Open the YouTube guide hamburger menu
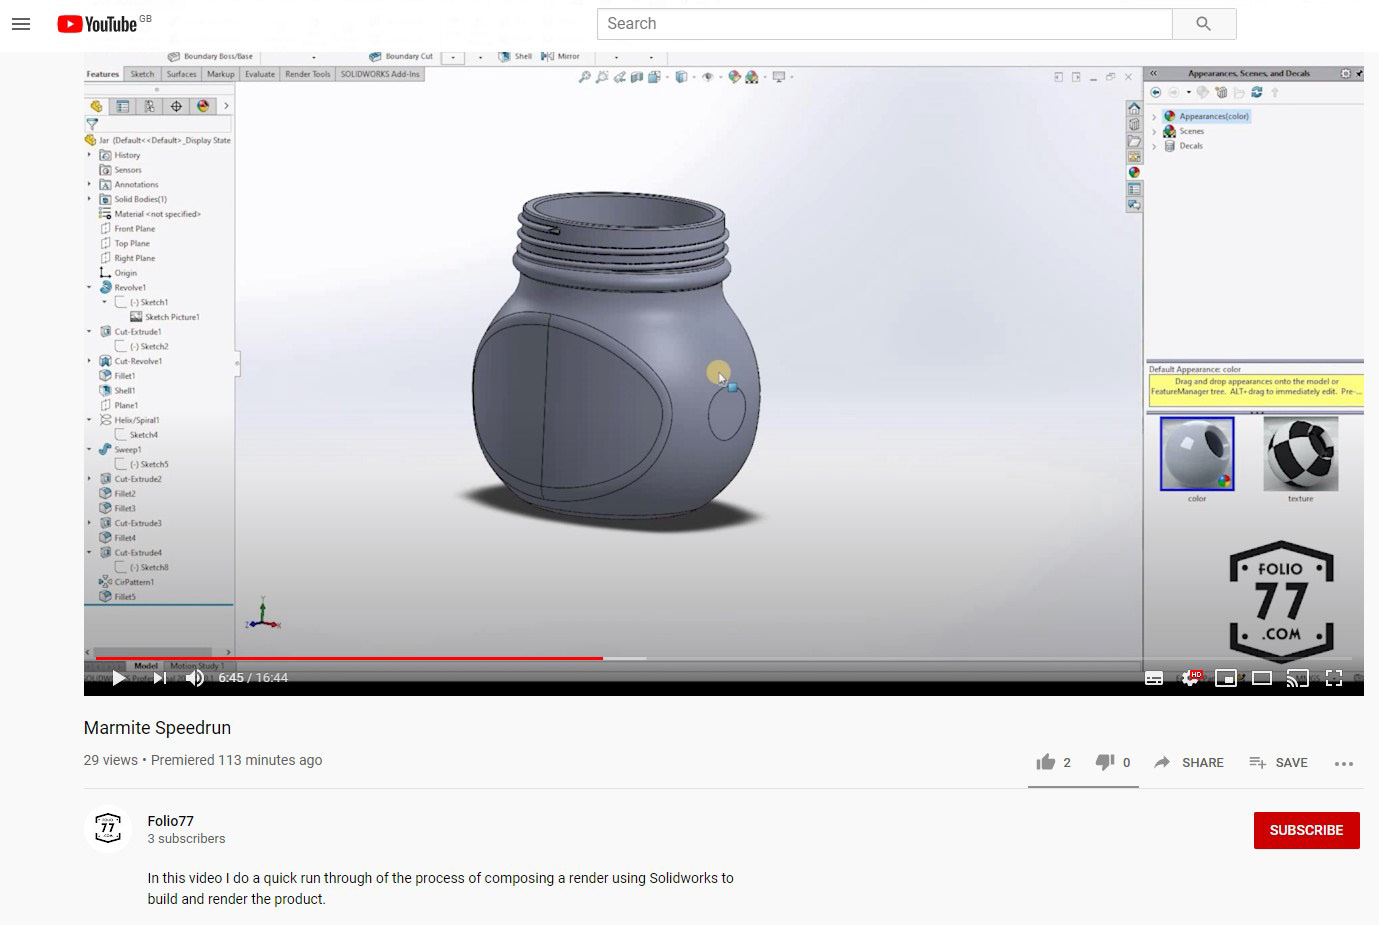The width and height of the screenshot is (1379, 925). pos(21,24)
